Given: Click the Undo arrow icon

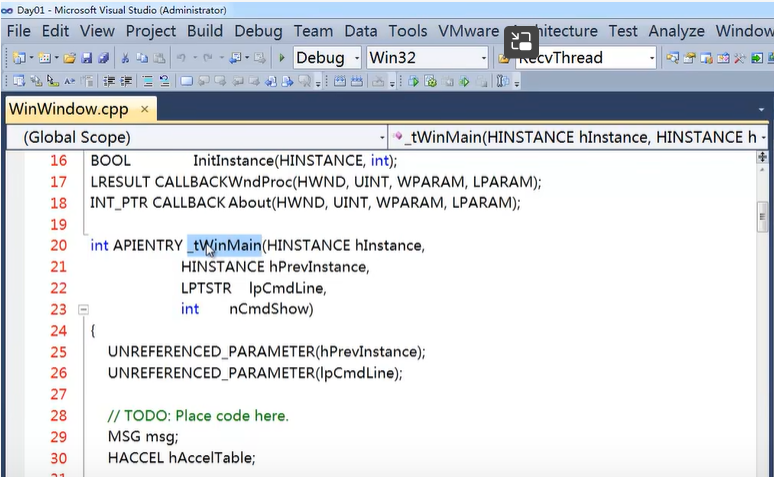Looking at the screenshot, I should pyautogui.click(x=181, y=58).
